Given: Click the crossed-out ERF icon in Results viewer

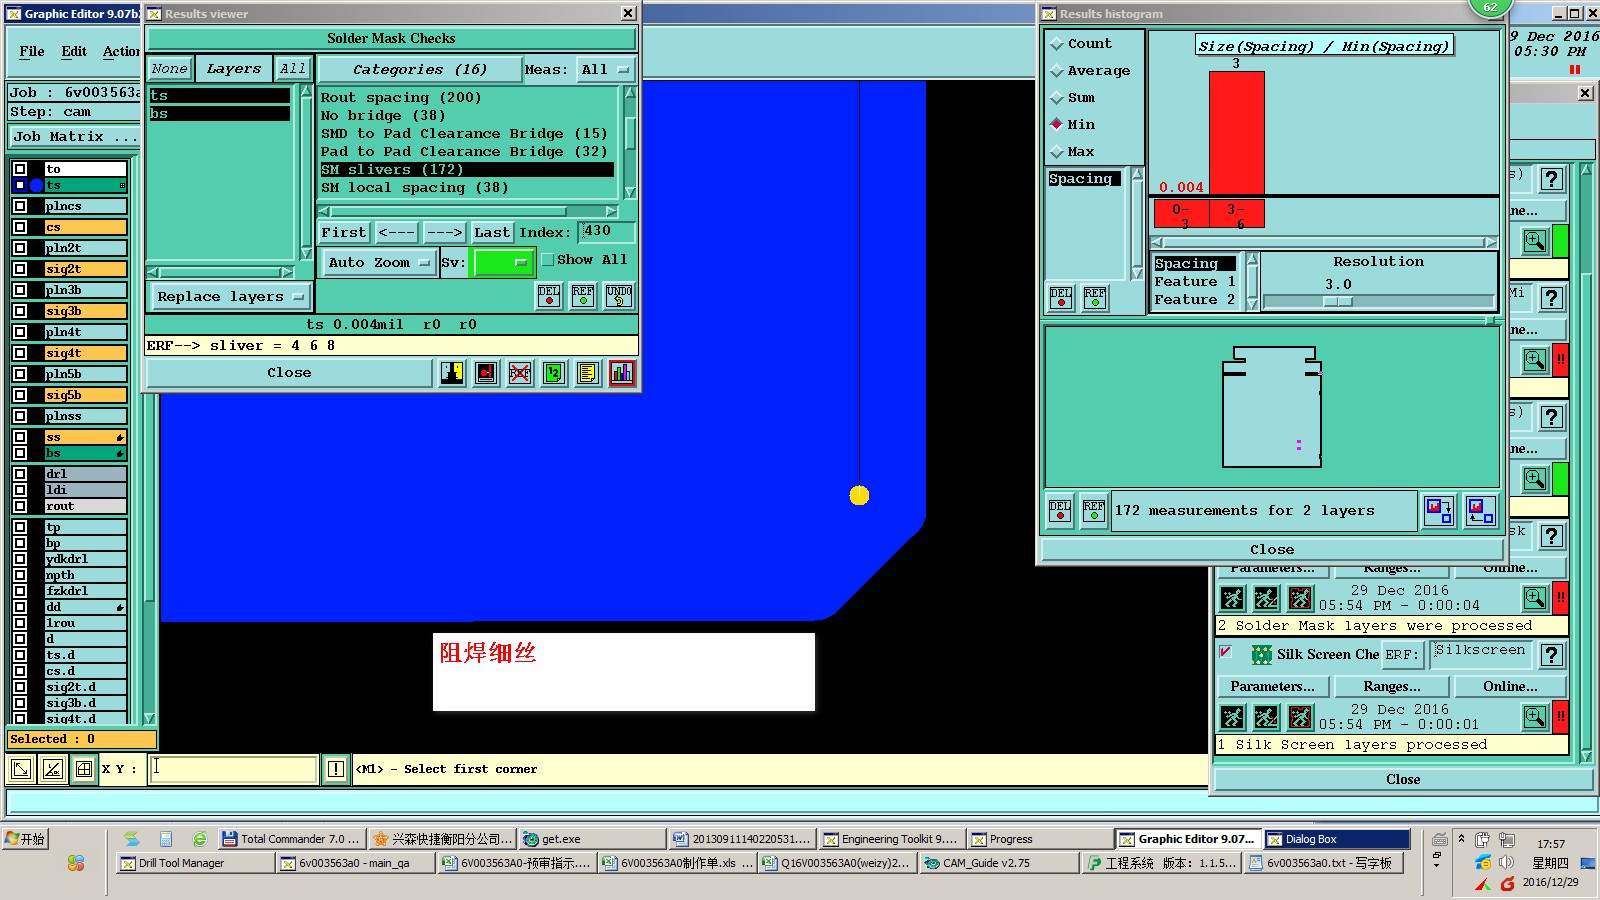Looking at the screenshot, I should (x=520, y=373).
